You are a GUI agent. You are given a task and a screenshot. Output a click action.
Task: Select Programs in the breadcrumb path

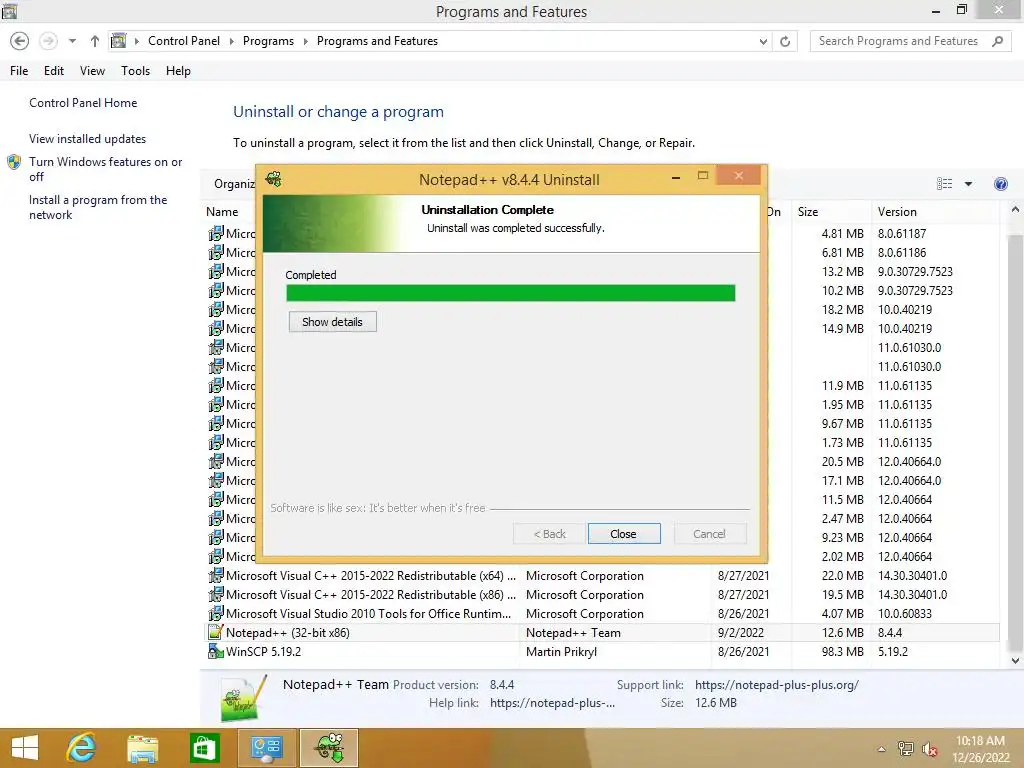point(268,40)
